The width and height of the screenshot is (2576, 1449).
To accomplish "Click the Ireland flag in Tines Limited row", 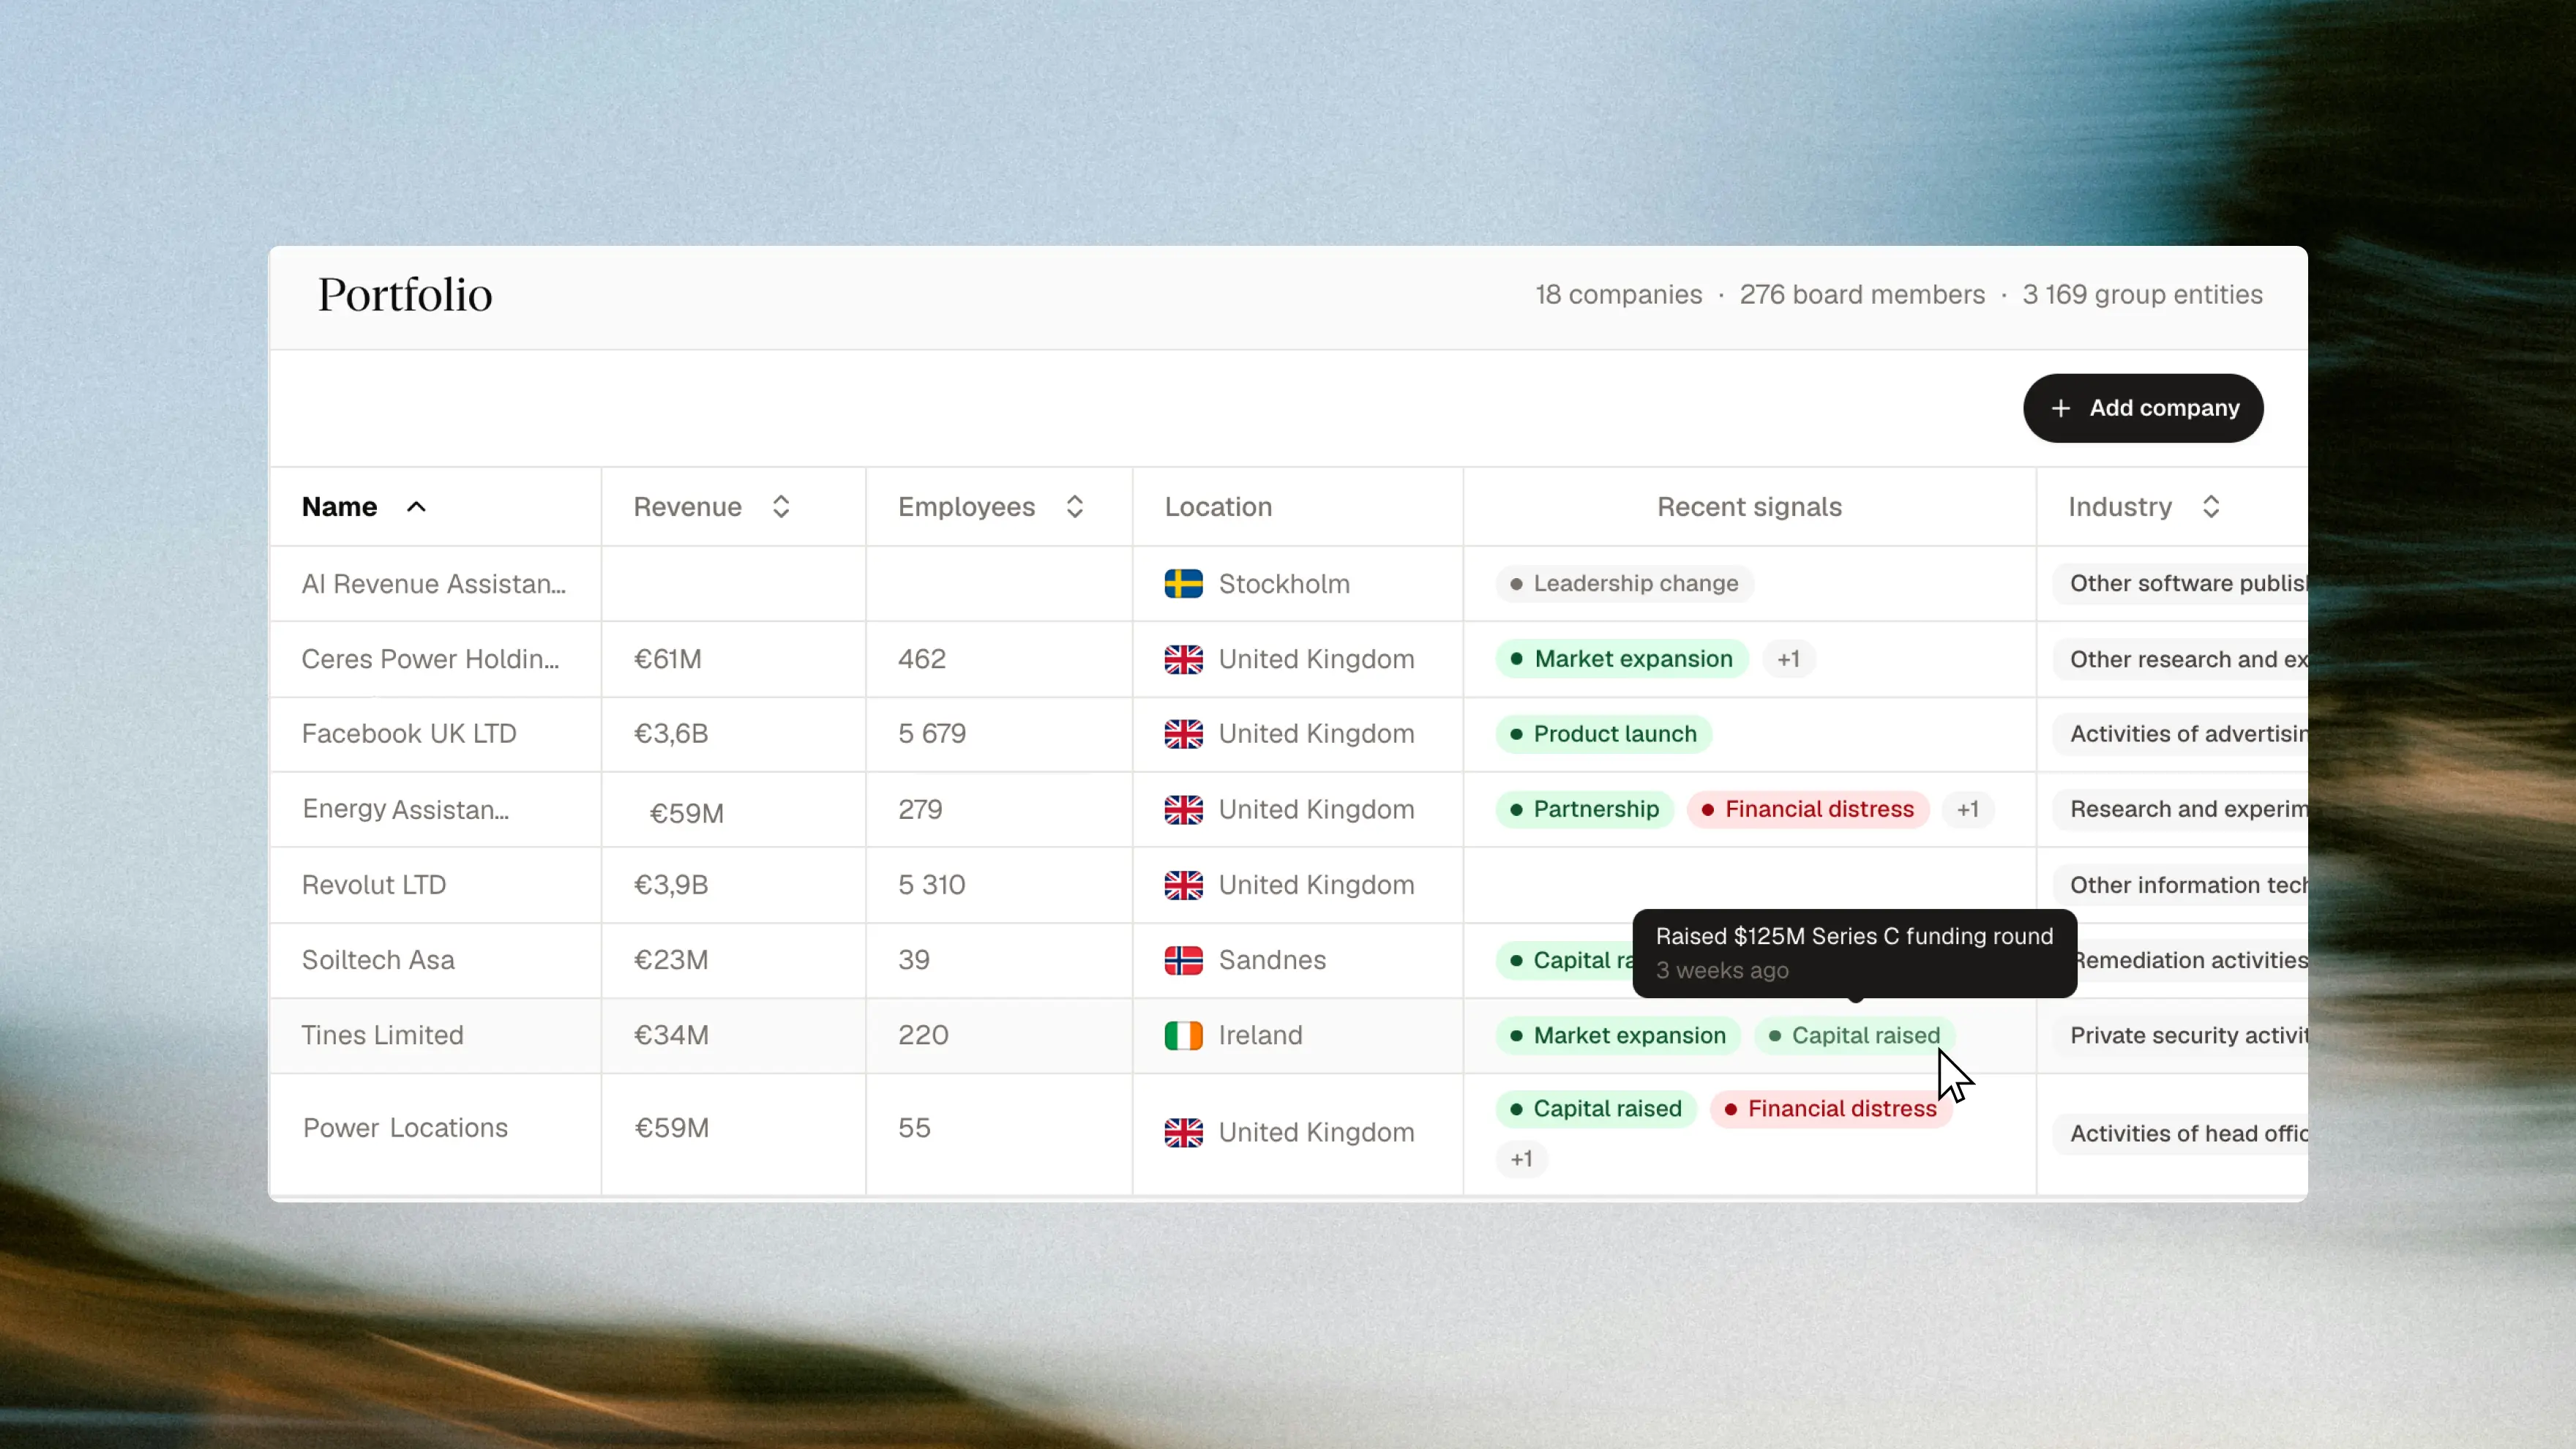I will [x=1183, y=1036].
